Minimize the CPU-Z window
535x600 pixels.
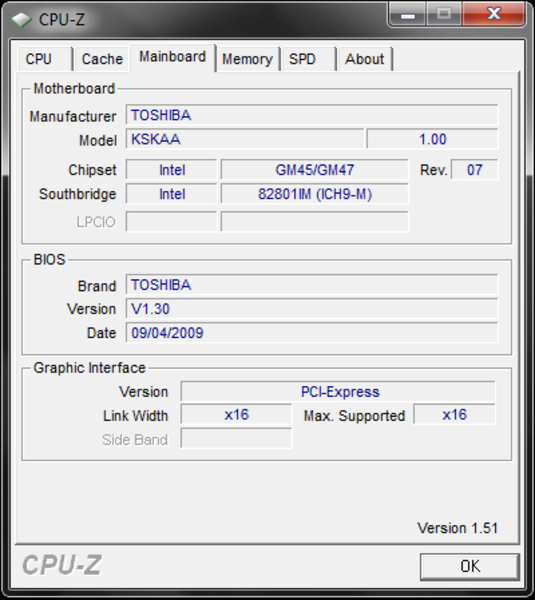pyautogui.click(x=407, y=15)
